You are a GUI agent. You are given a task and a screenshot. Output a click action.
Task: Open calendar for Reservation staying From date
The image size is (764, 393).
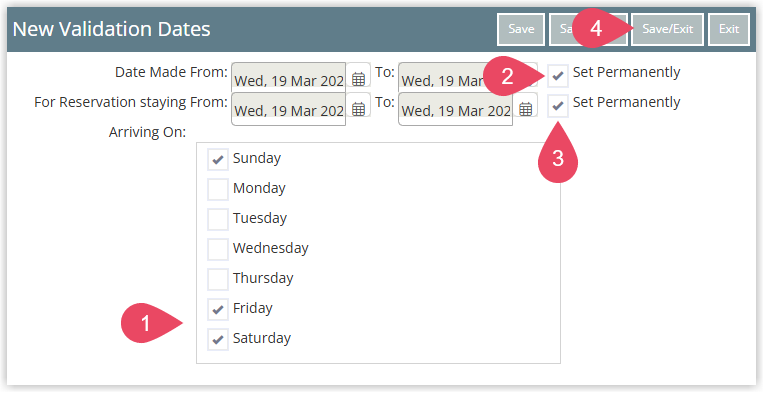coord(359,109)
